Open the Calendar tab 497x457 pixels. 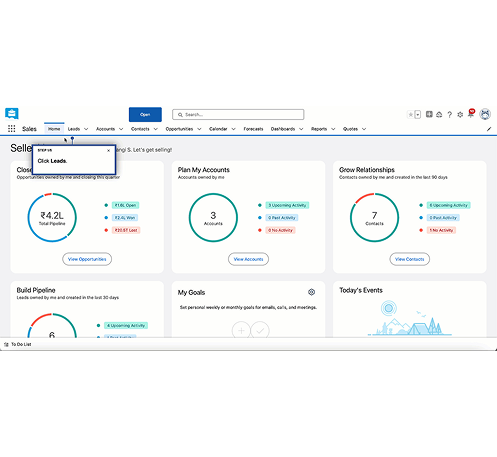[x=218, y=129]
